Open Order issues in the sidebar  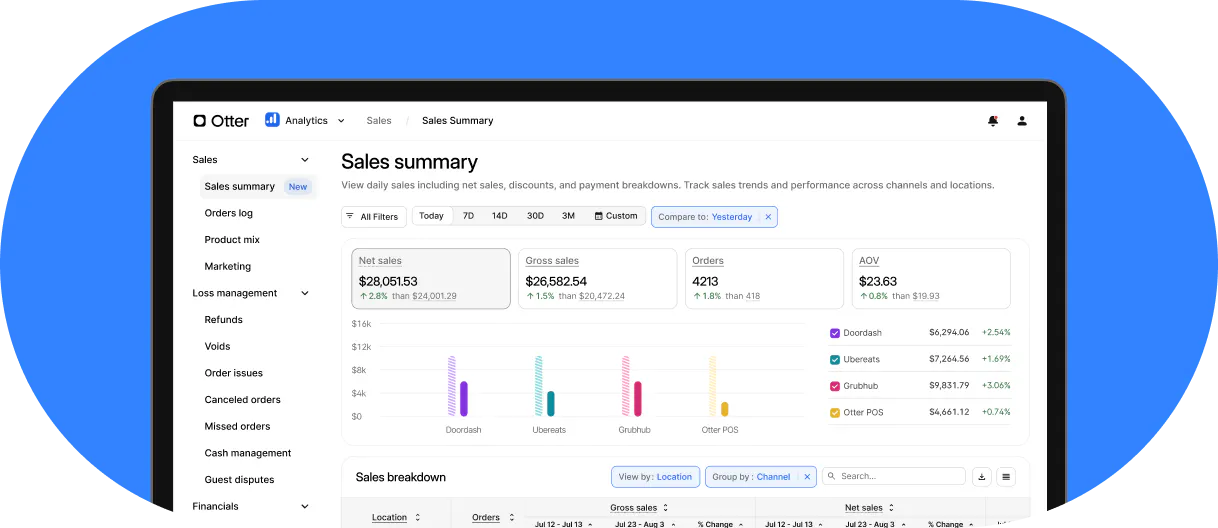pyautogui.click(x=234, y=373)
